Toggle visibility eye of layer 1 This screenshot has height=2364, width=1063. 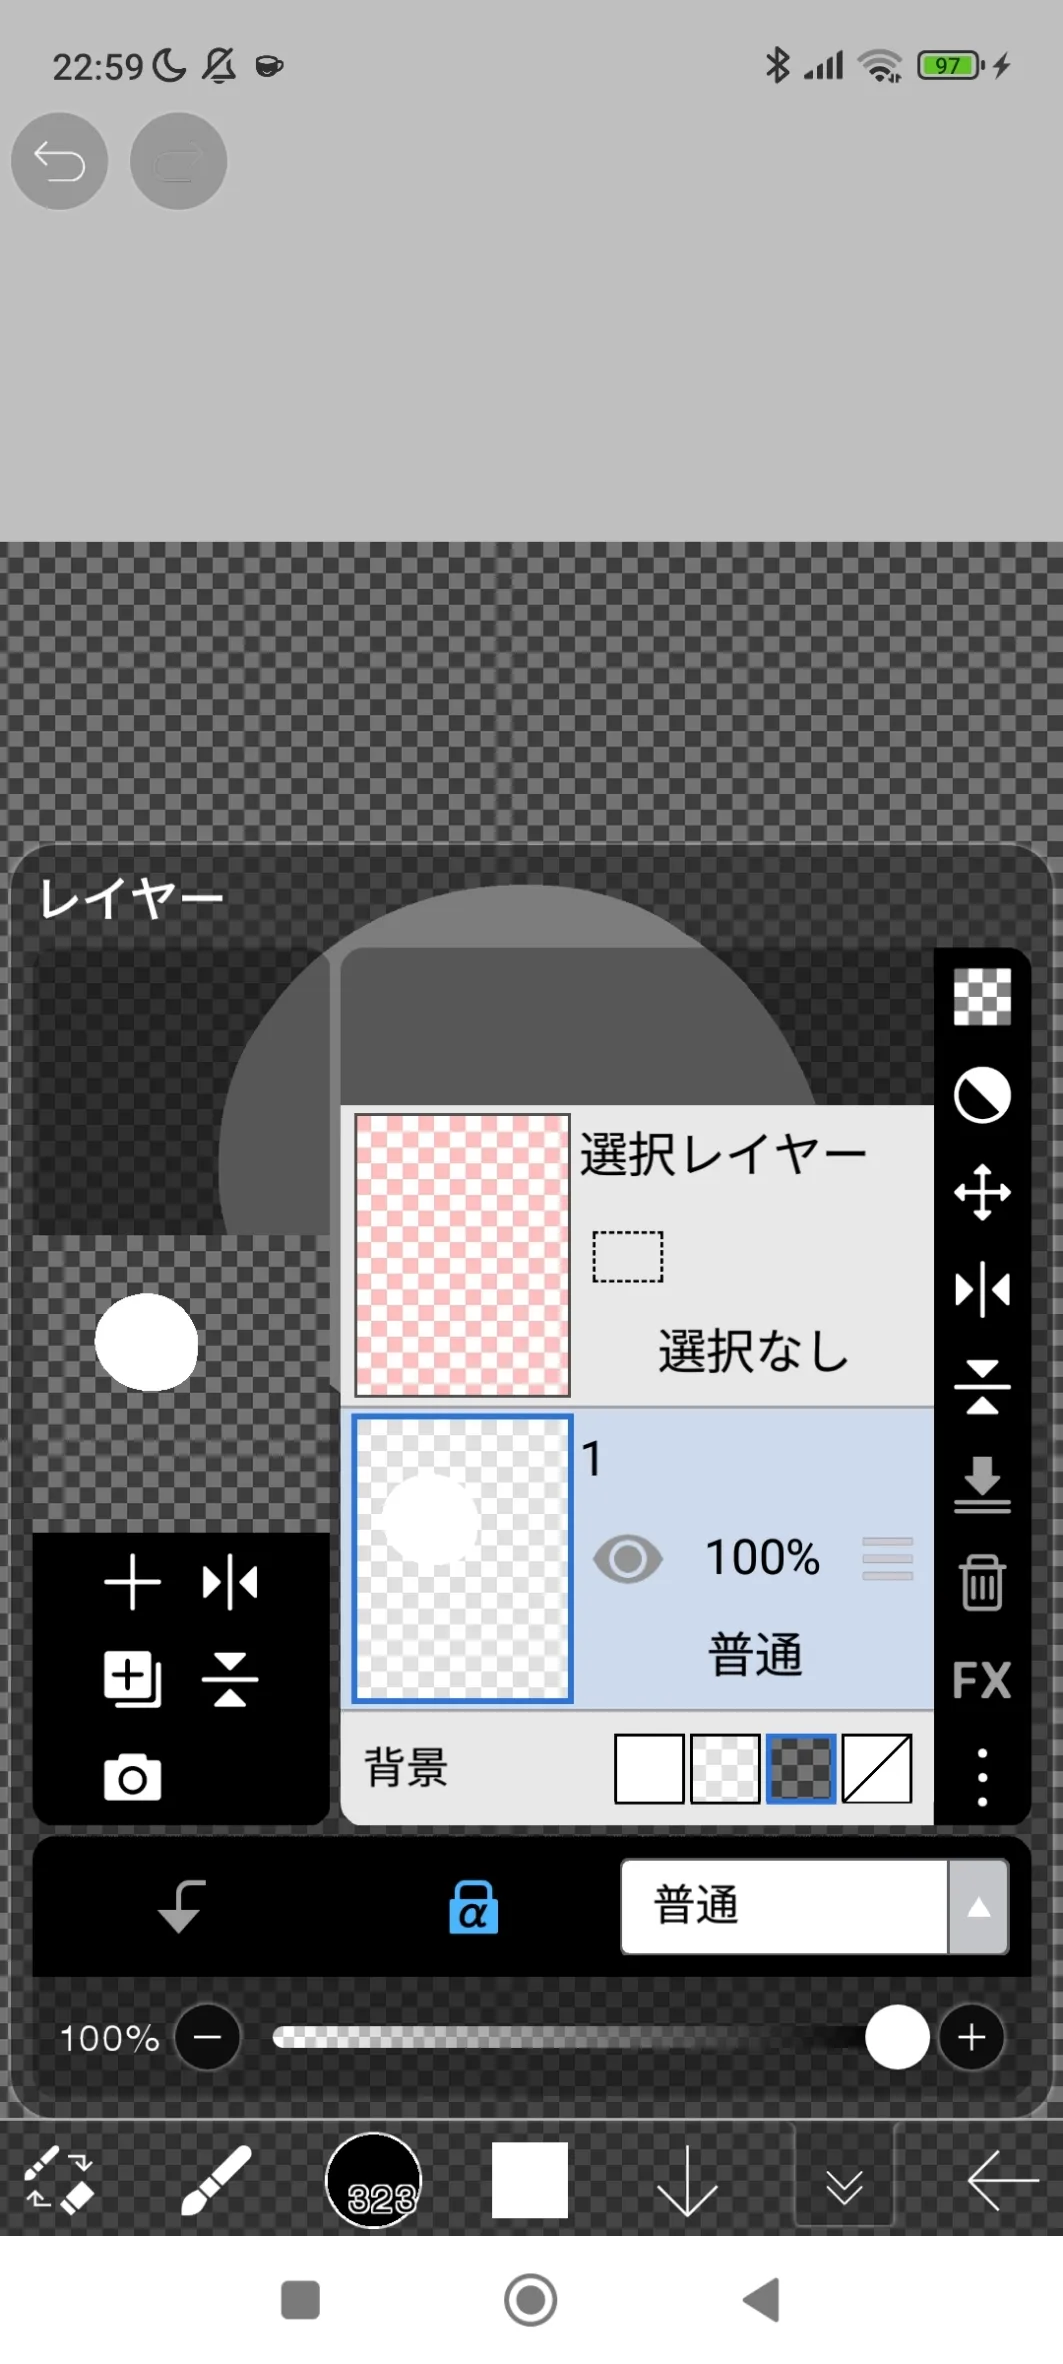tap(627, 1558)
